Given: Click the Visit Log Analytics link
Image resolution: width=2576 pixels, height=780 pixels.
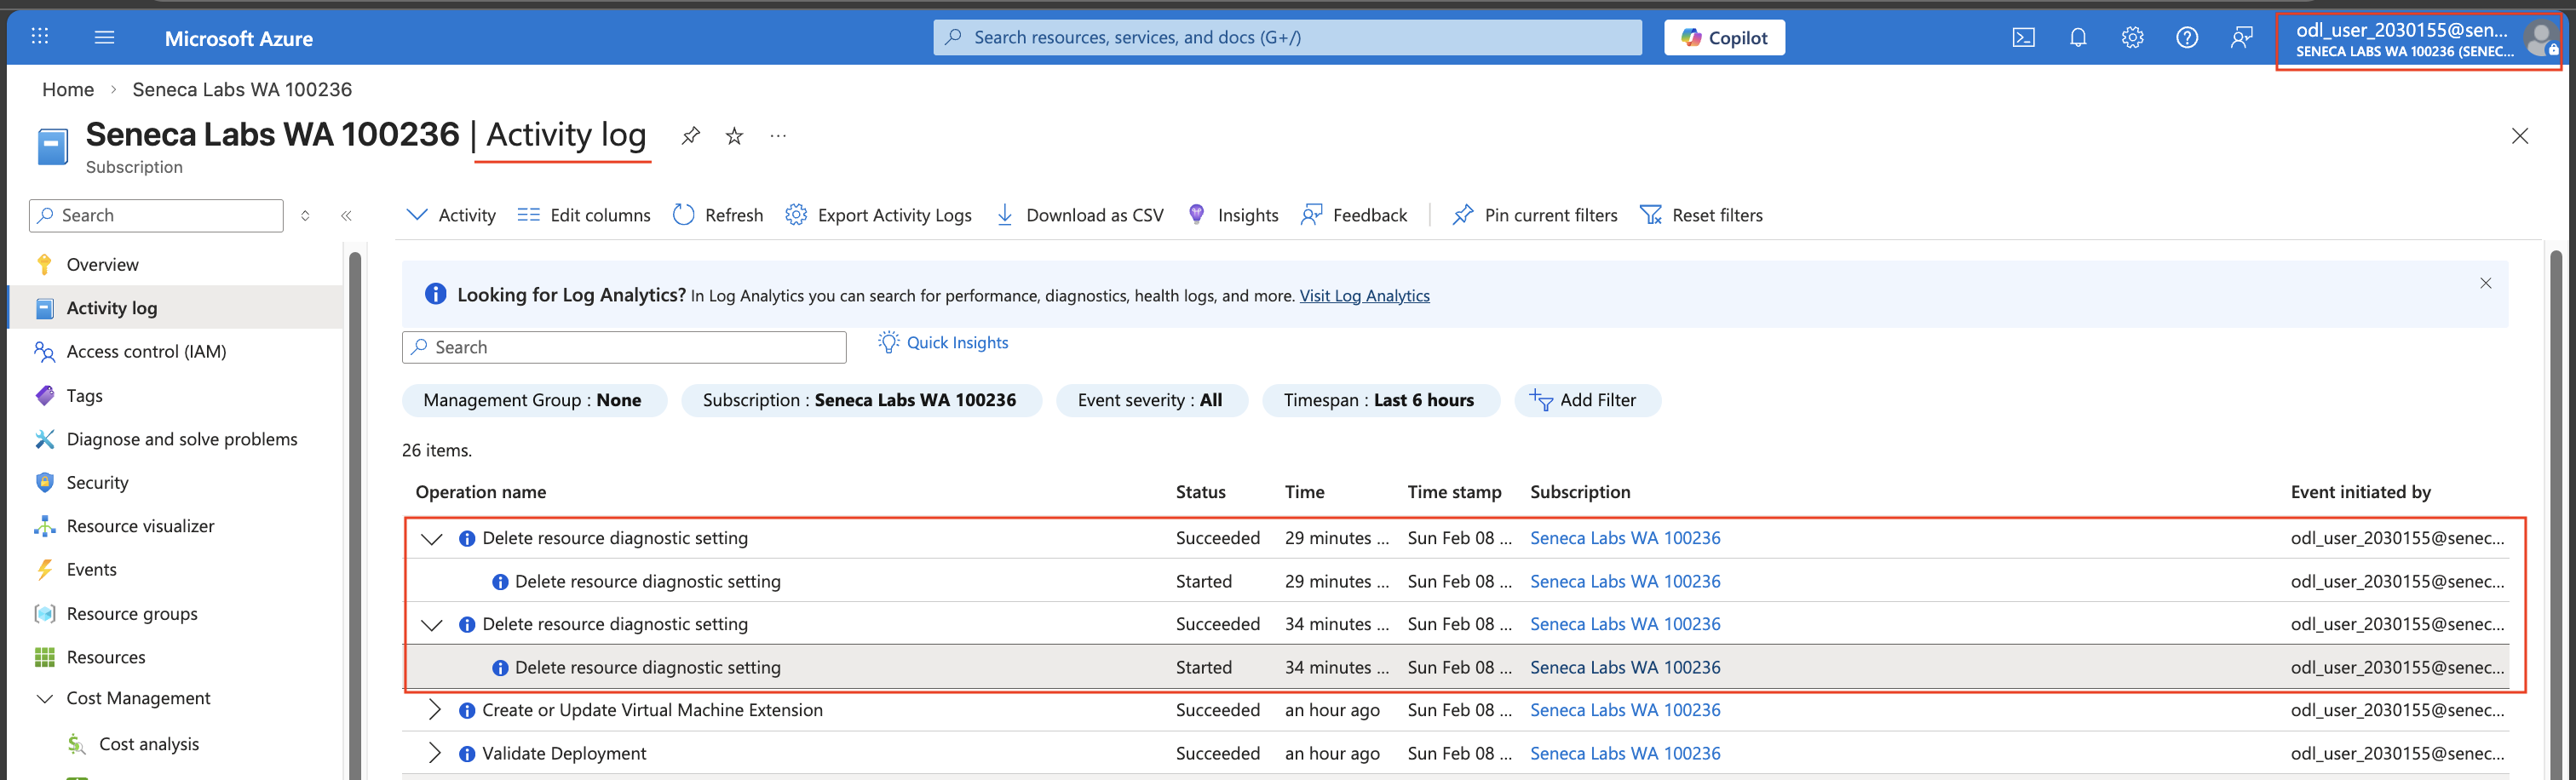Looking at the screenshot, I should click(1364, 296).
